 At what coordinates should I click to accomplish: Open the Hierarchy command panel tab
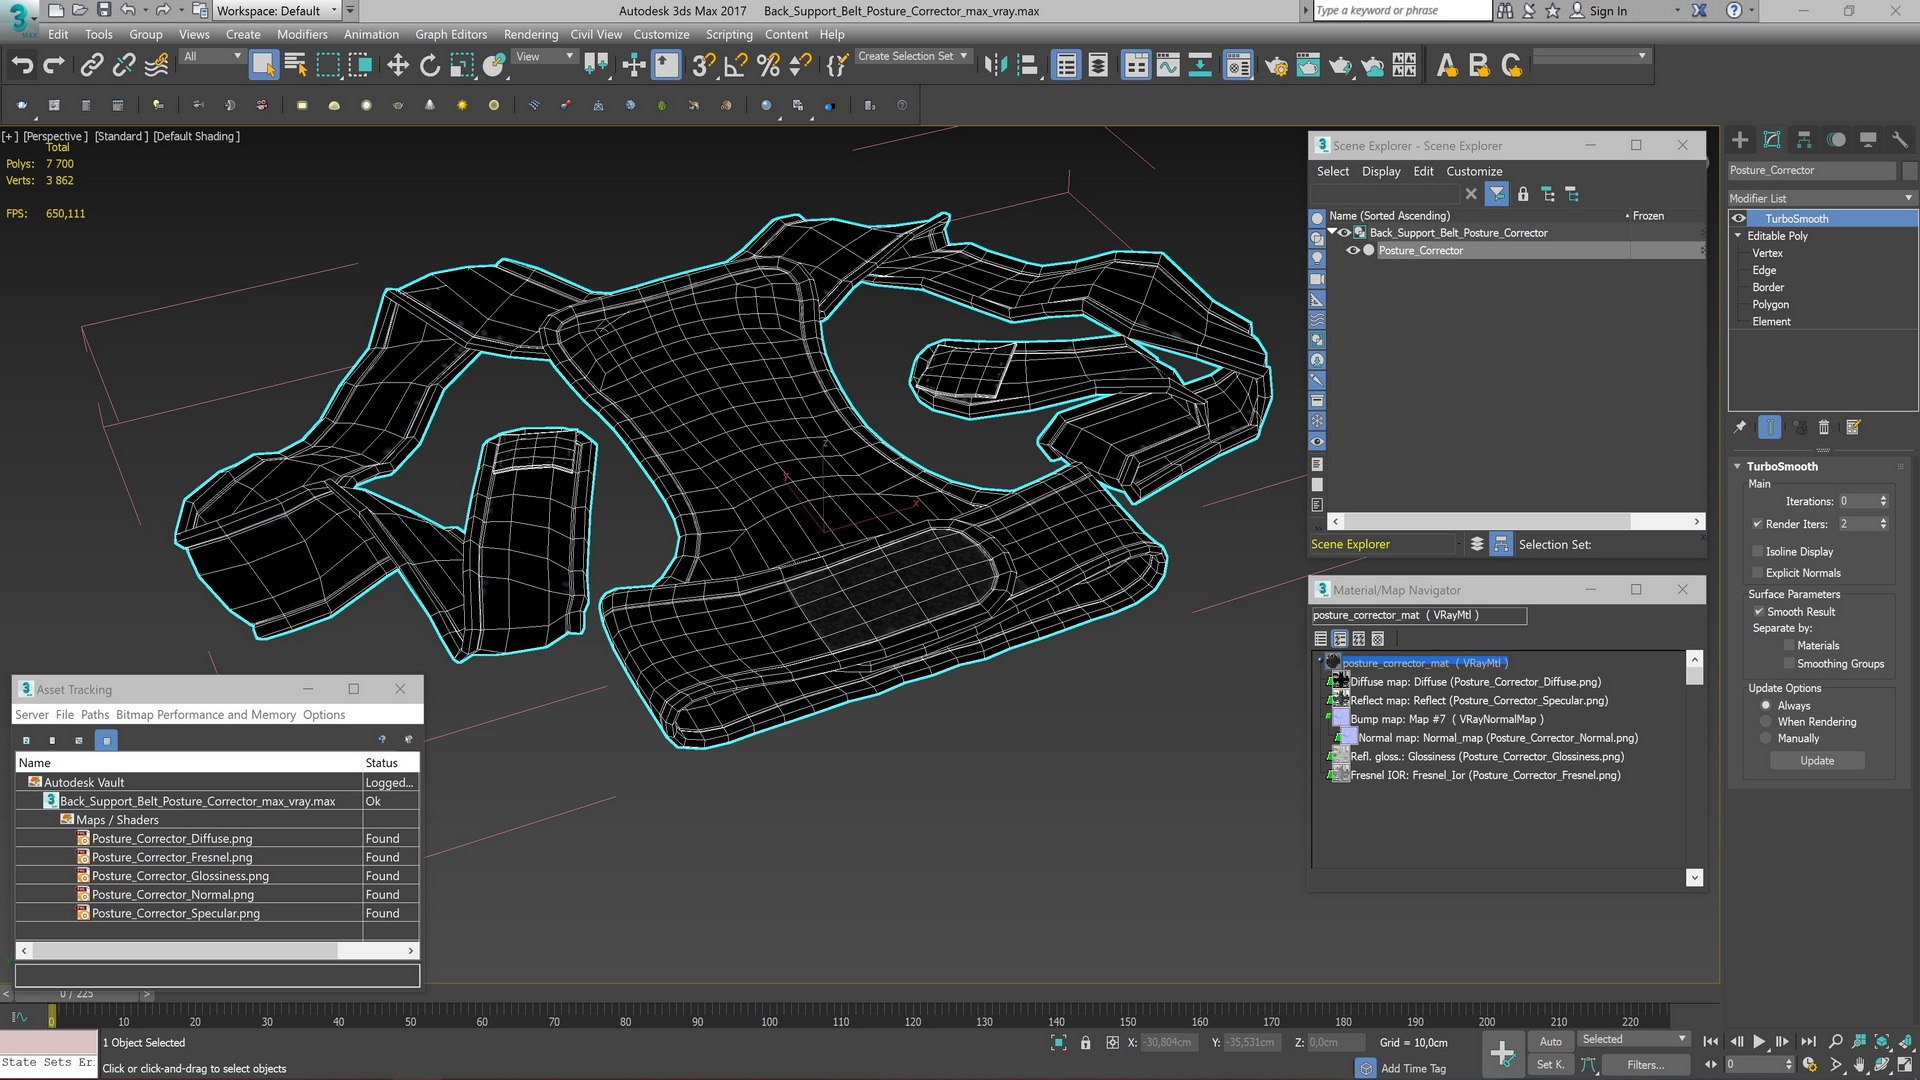point(1804,140)
